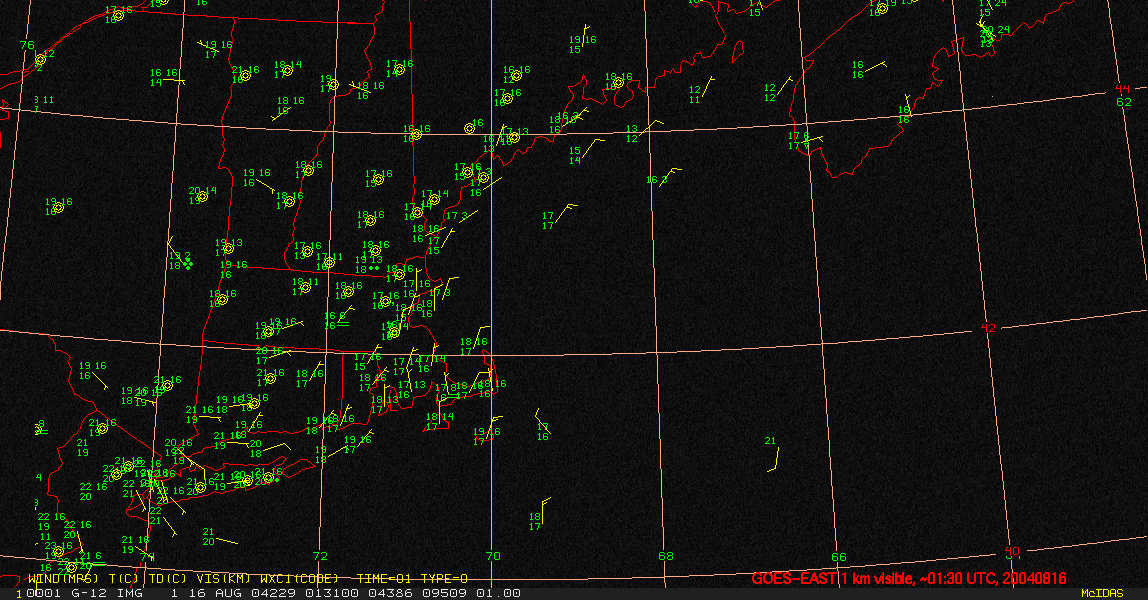This screenshot has height=600, width=1148.
Task: Click the longitude 76 grid label
Action: click(27, 45)
